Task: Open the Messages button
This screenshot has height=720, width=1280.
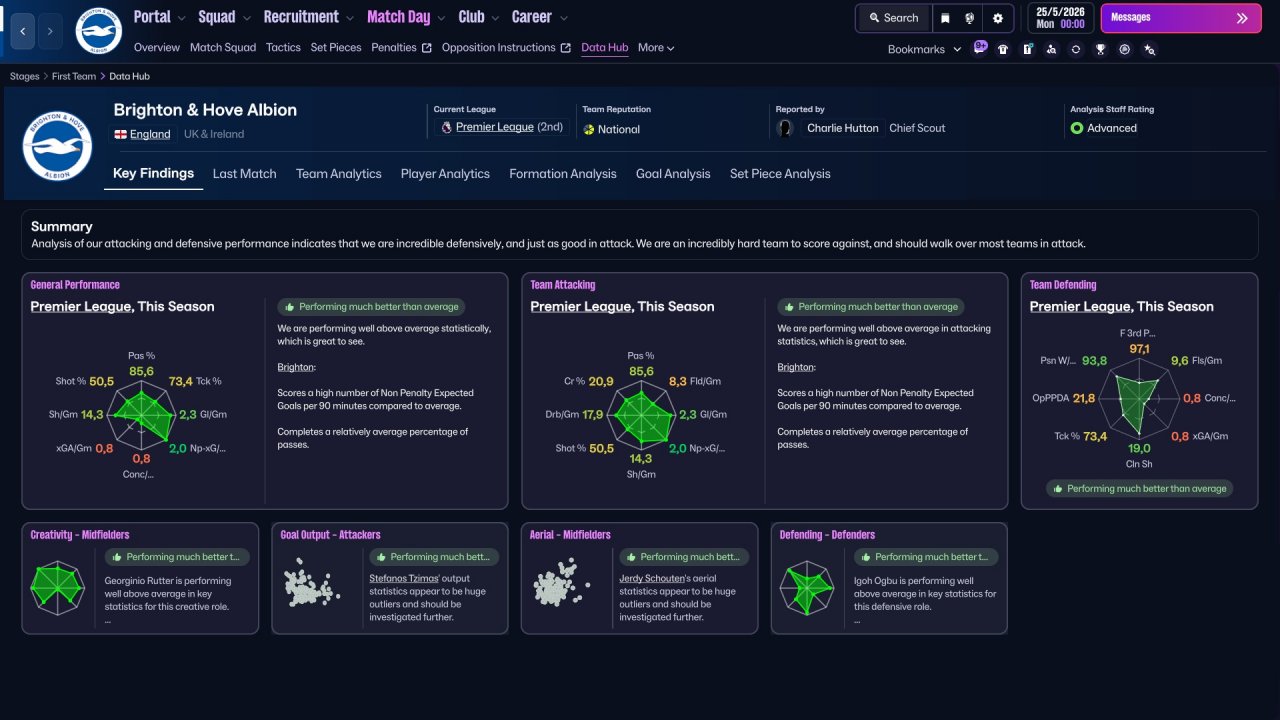Action: (x=1180, y=18)
